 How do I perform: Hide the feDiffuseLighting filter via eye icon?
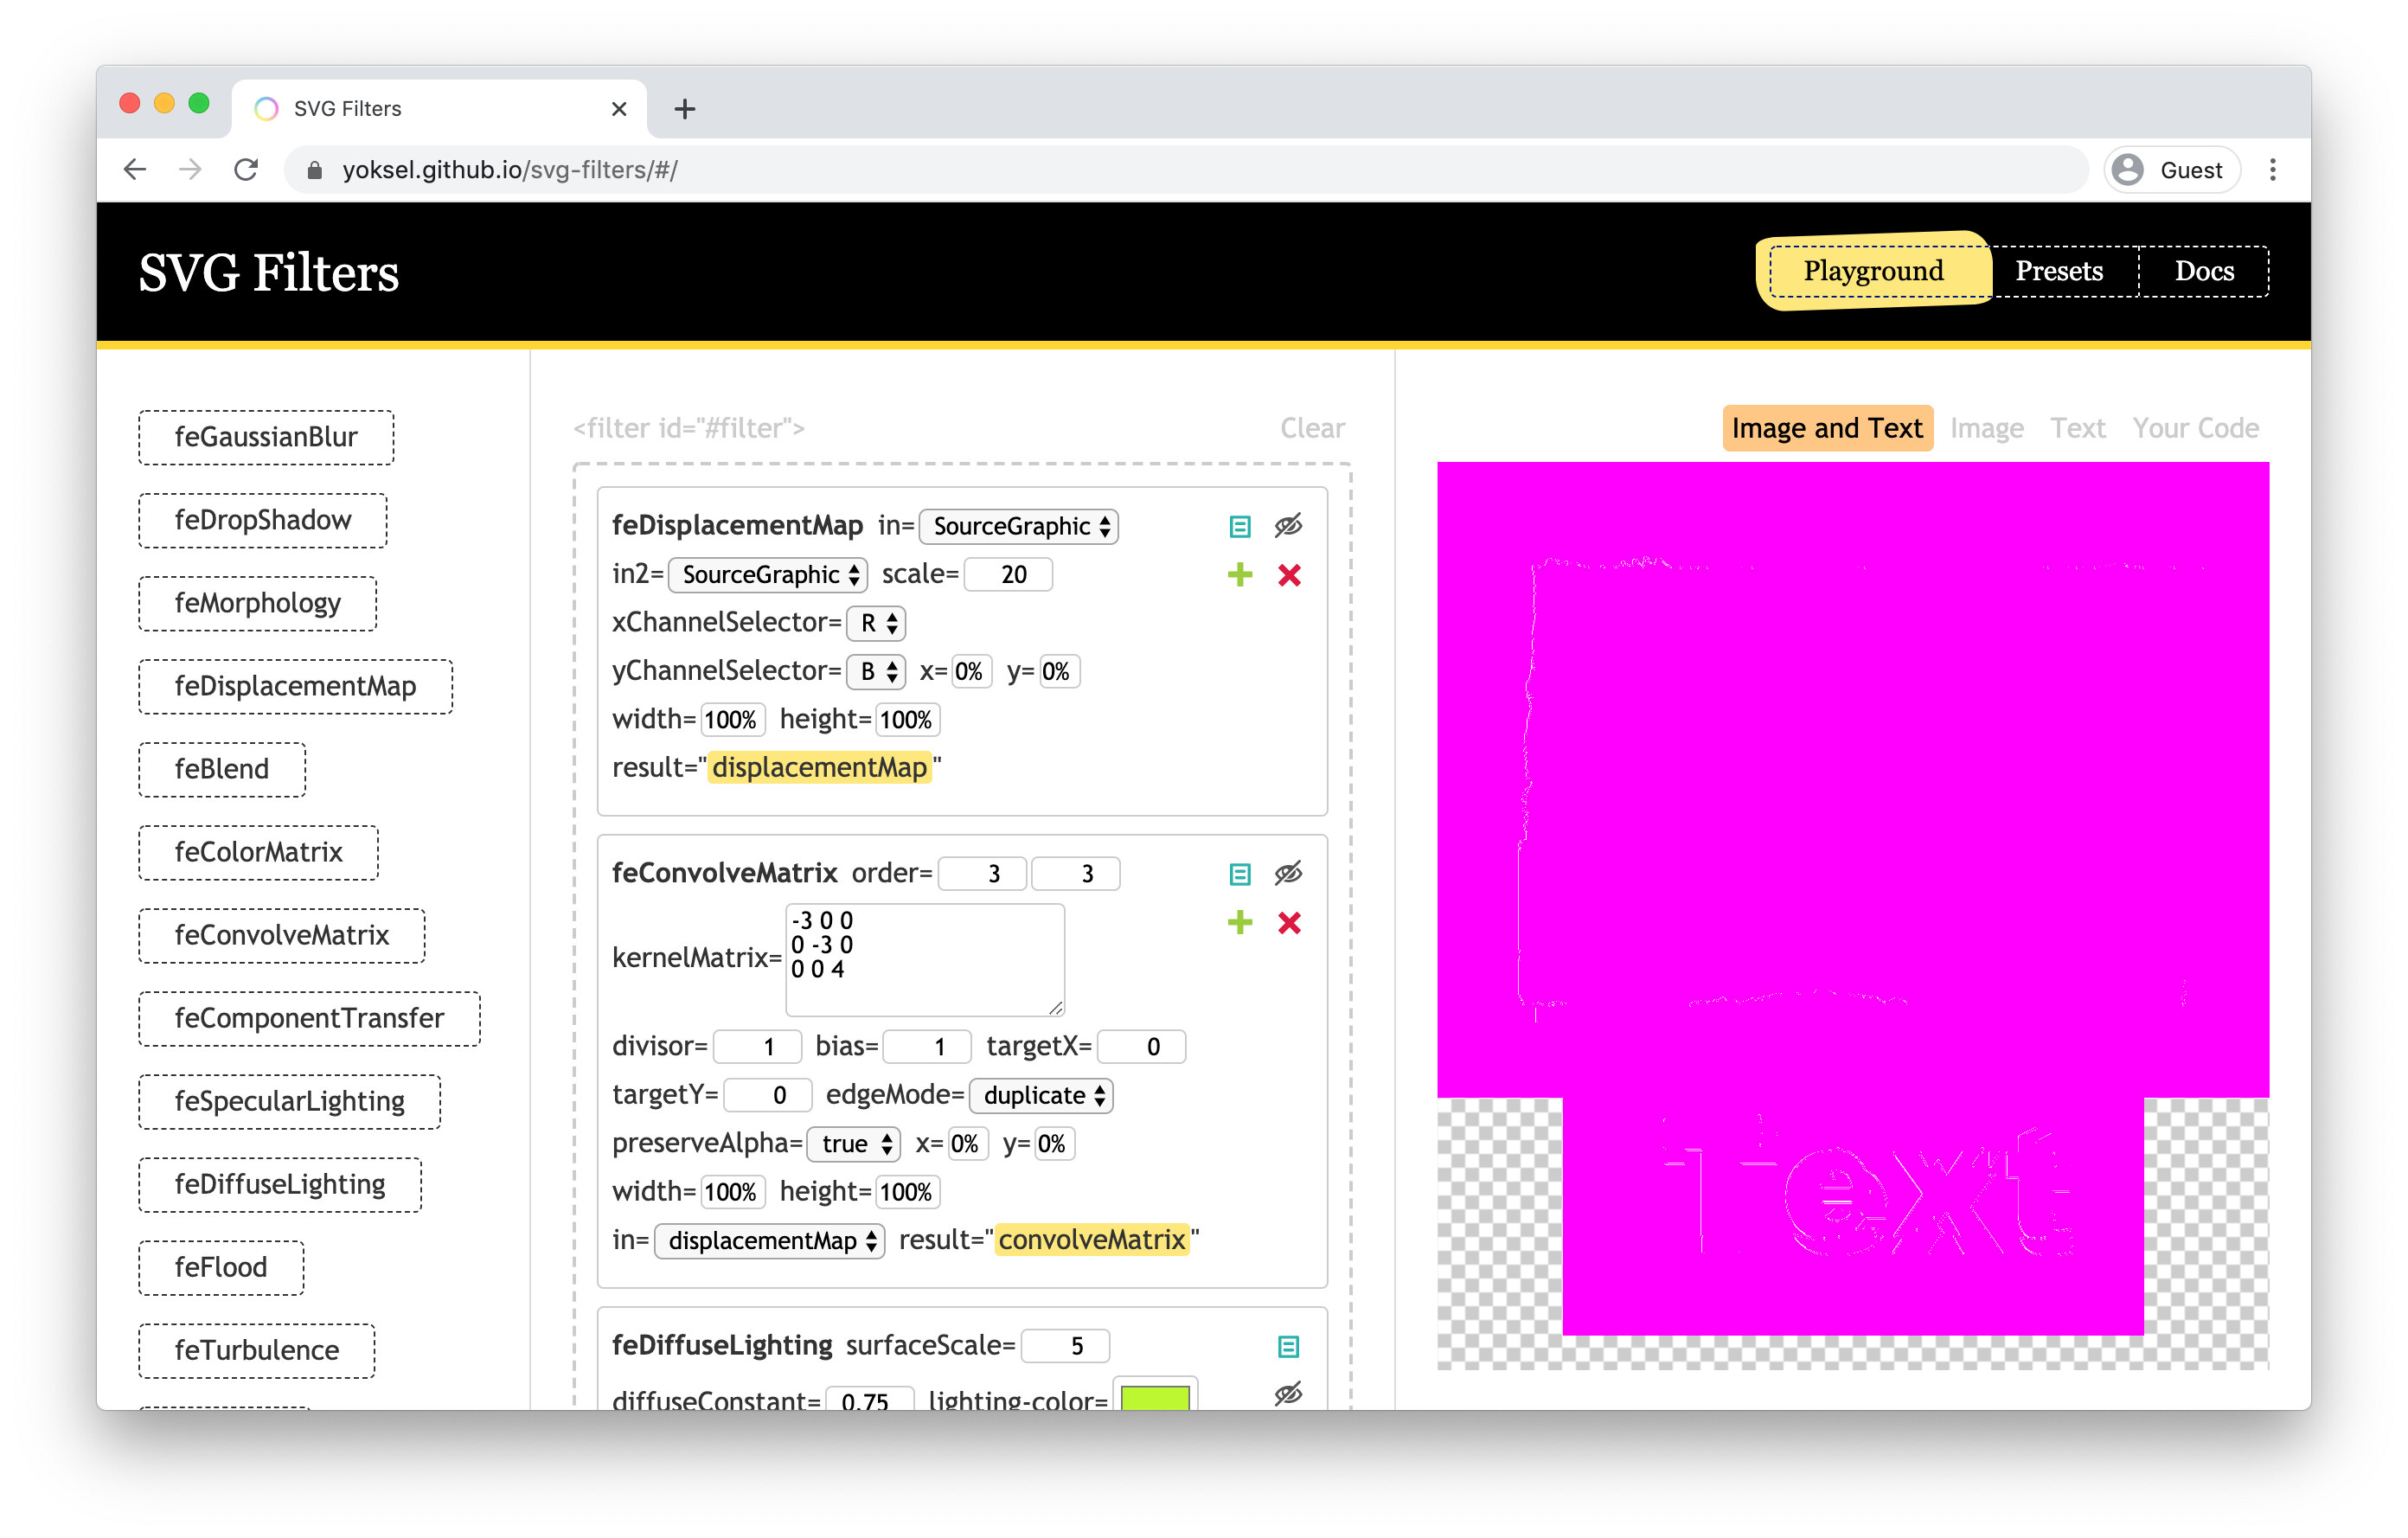pos(1288,1393)
